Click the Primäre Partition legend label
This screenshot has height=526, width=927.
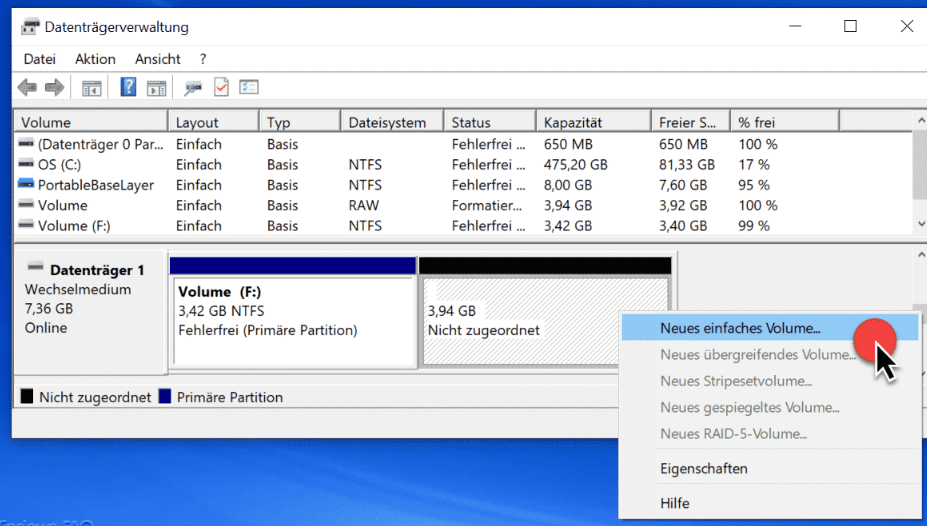tap(229, 397)
